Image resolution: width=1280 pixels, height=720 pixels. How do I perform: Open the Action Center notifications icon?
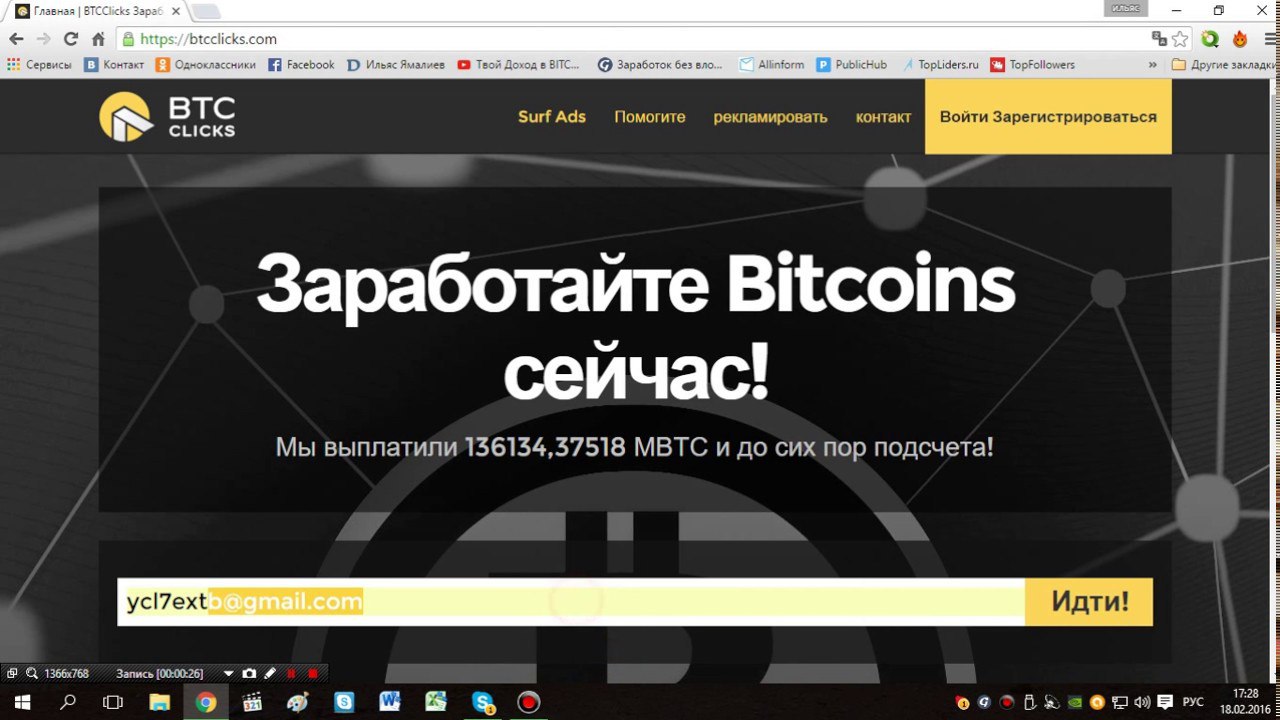tap(1166, 702)
